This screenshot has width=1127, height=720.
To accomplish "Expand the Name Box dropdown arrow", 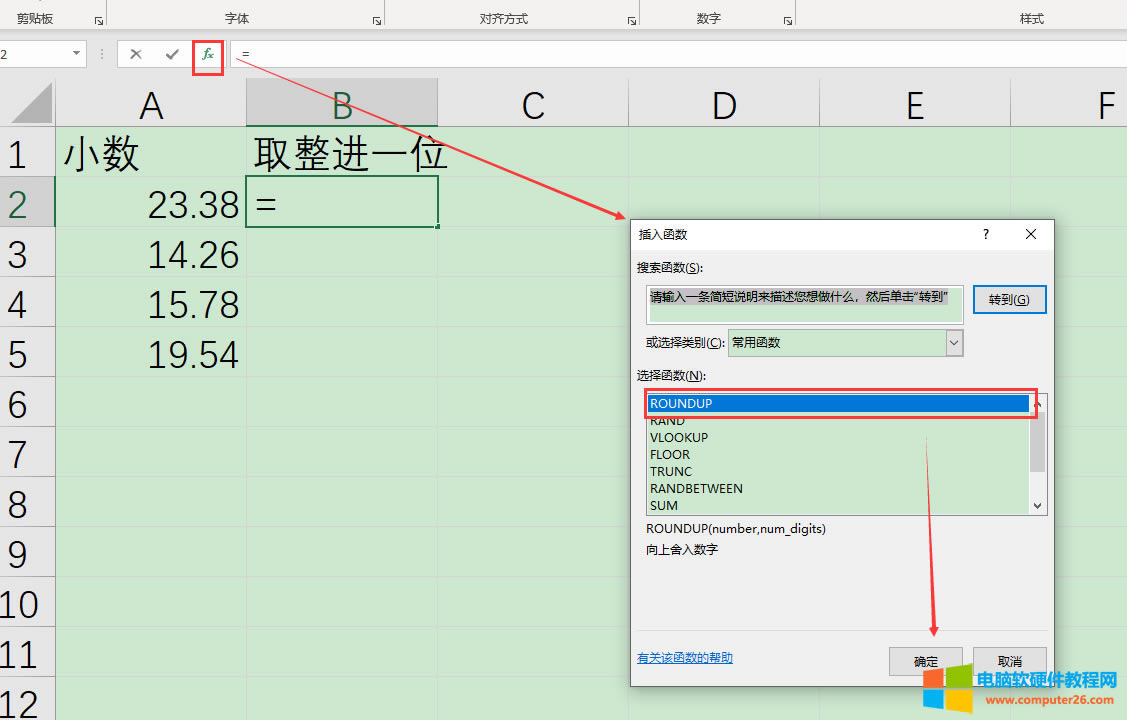I will [x=77, y=54].
